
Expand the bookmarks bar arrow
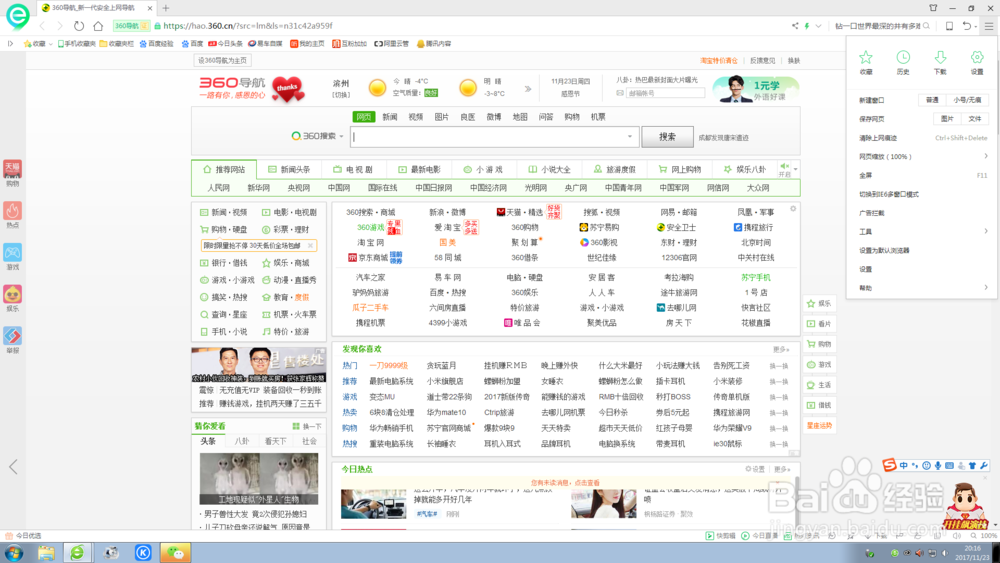(x=10, y=44)
